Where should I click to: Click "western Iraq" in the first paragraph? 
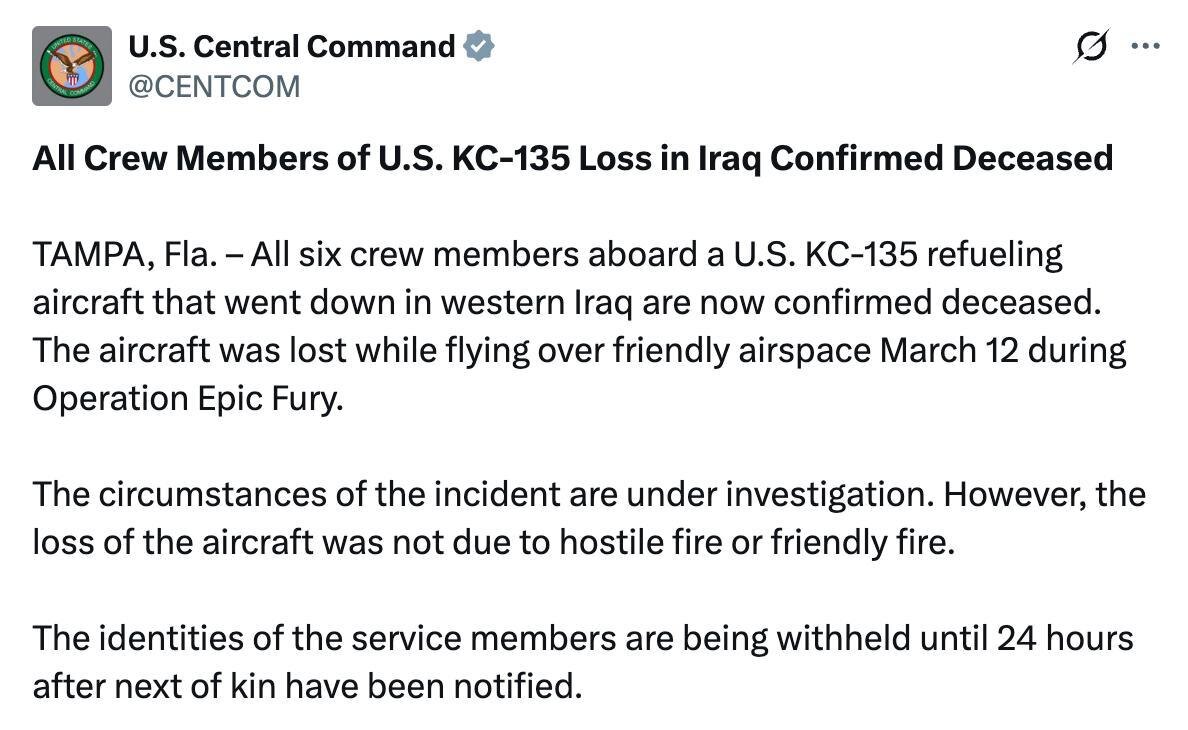515,302
